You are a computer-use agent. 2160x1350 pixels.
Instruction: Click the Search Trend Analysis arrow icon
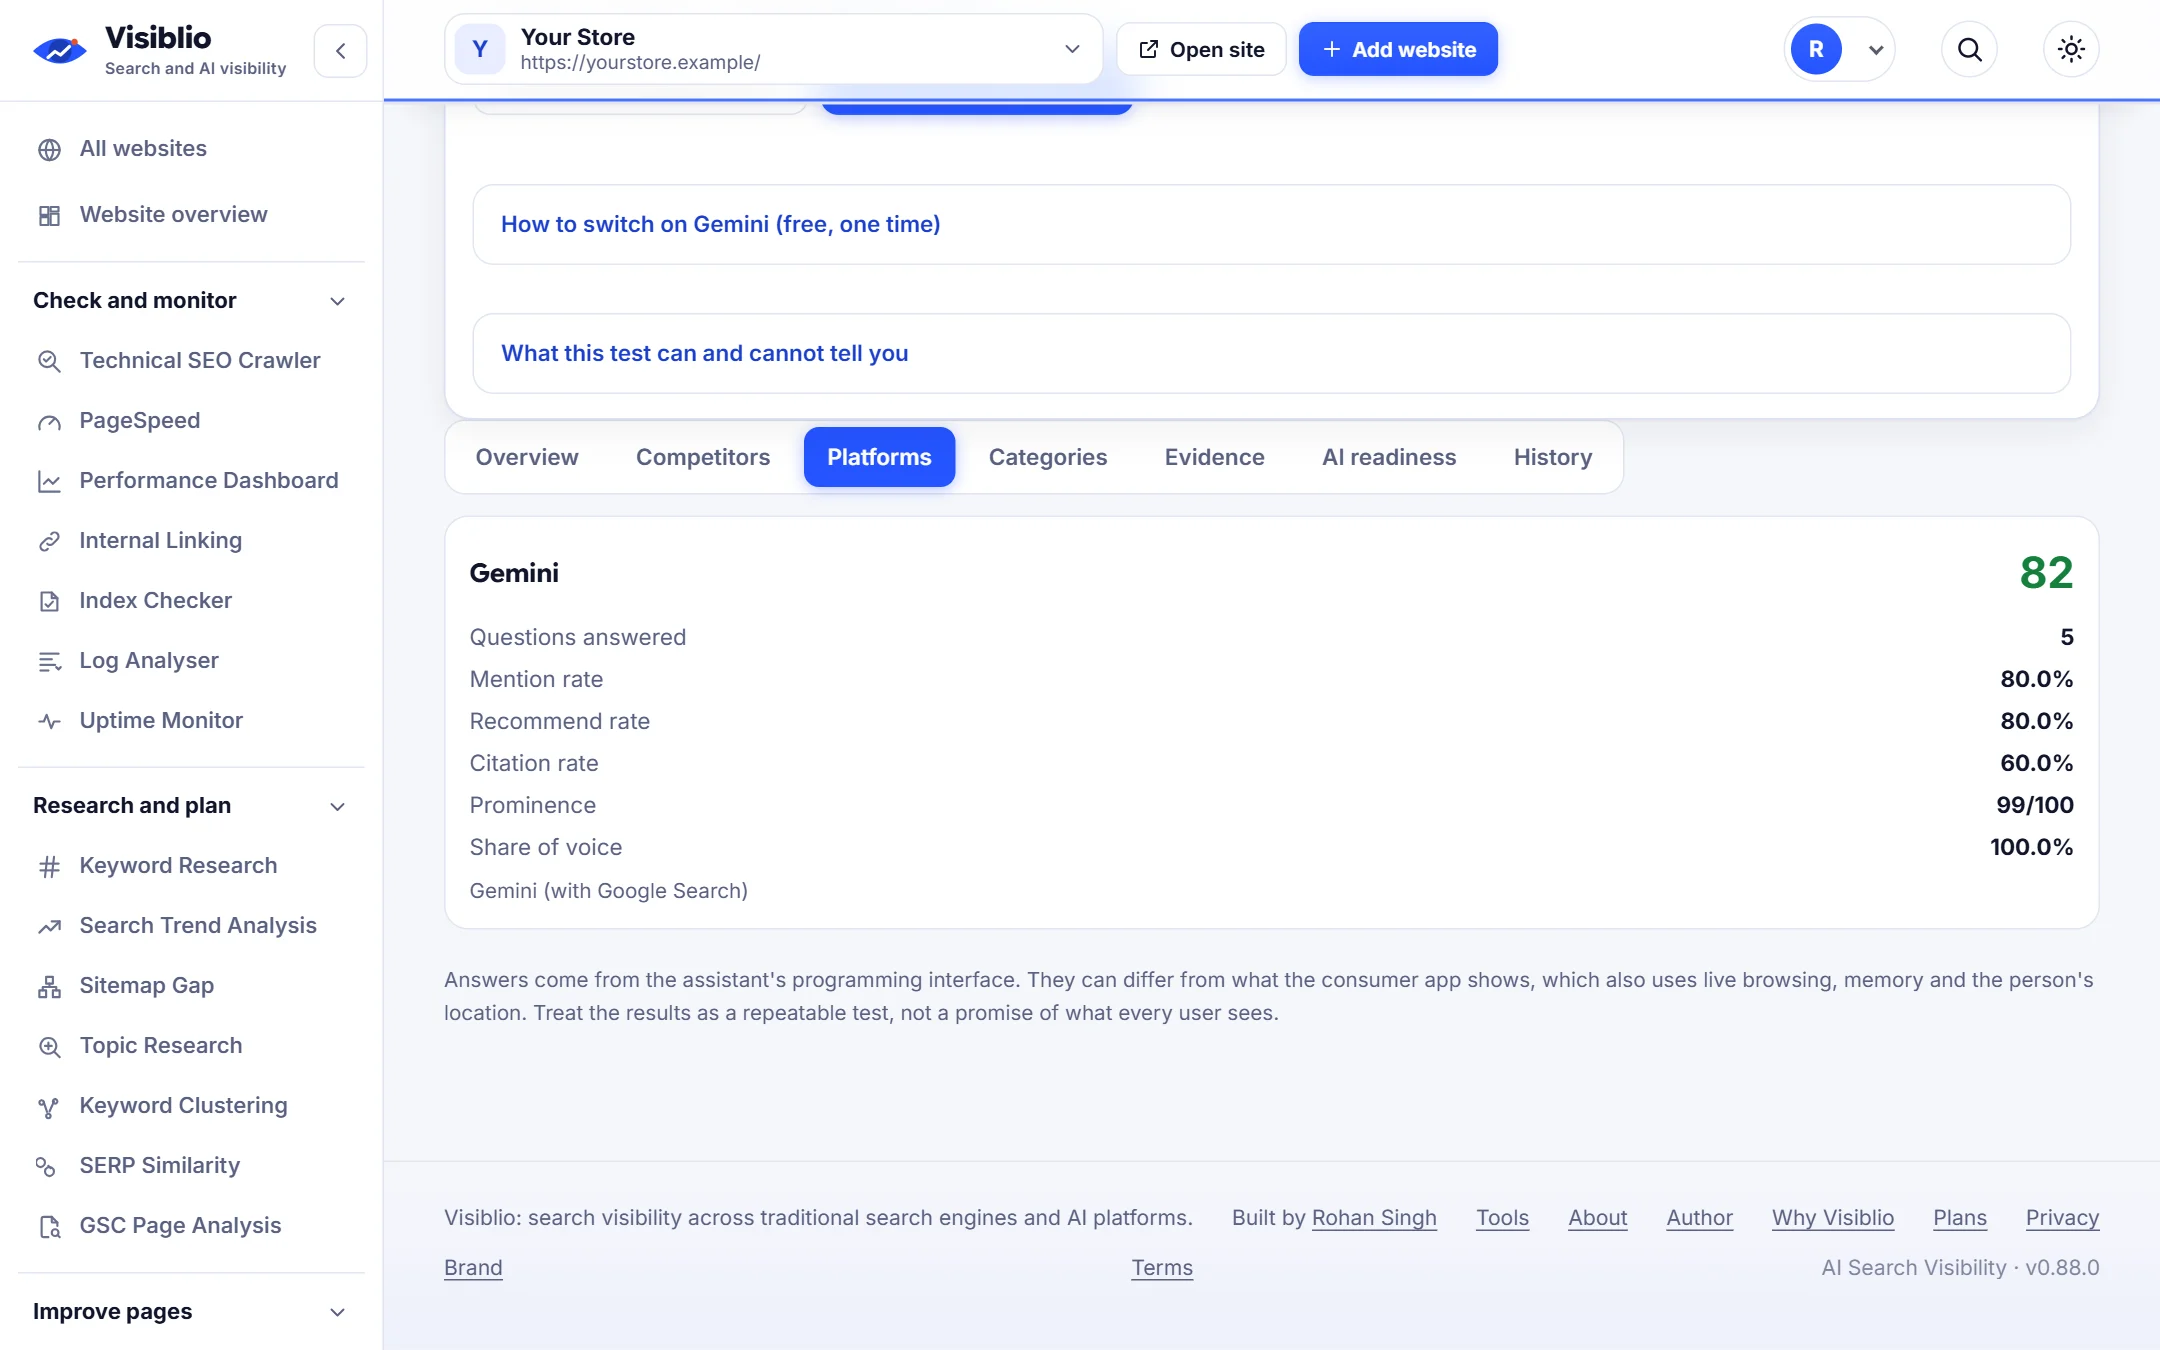(49, 926)
